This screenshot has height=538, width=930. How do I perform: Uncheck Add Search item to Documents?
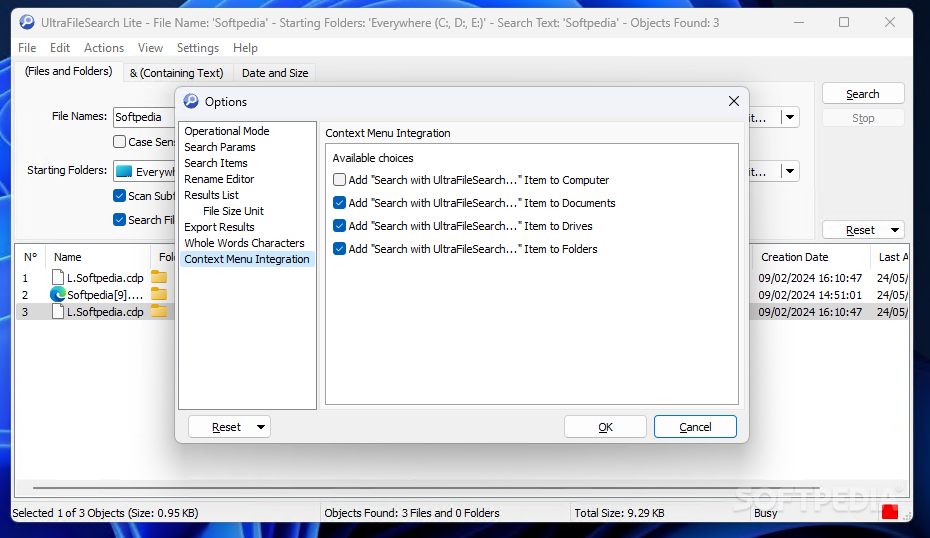(339, 203)
